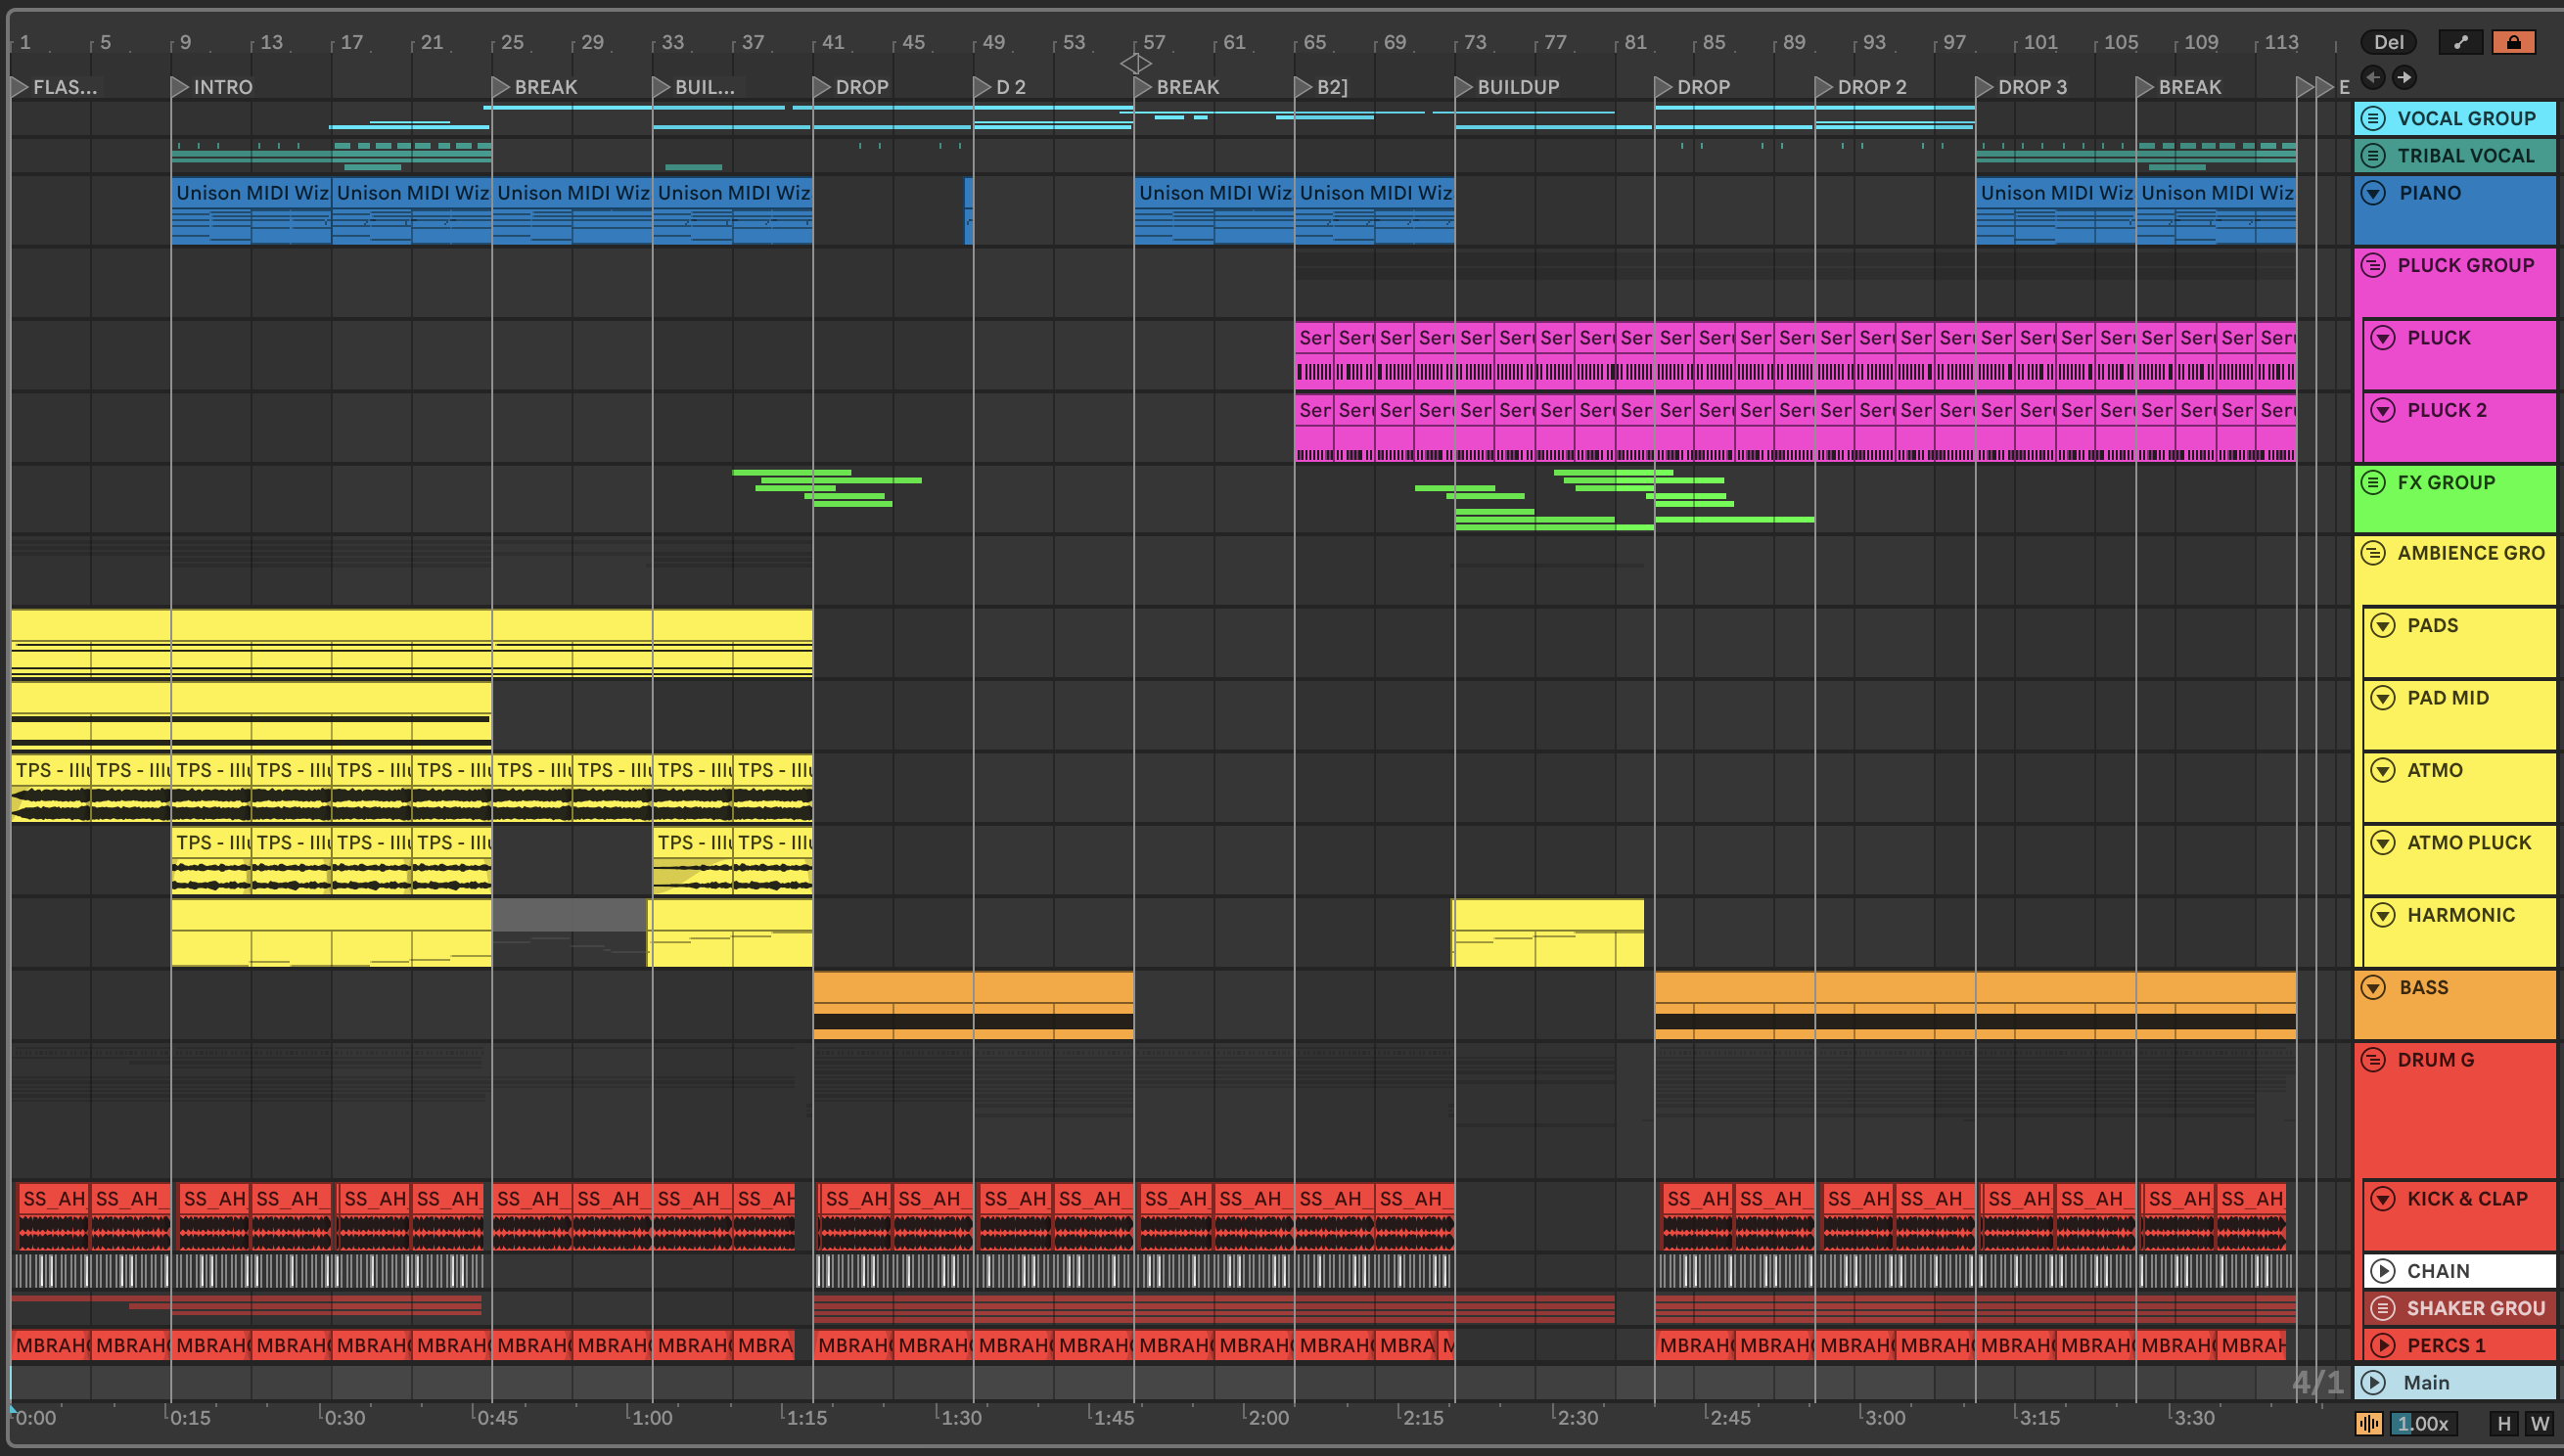This screenshot has height=1456, width=2564.
Task: Fold the AMBIENCE GRO group using its icon
Action: [2373, 552]
